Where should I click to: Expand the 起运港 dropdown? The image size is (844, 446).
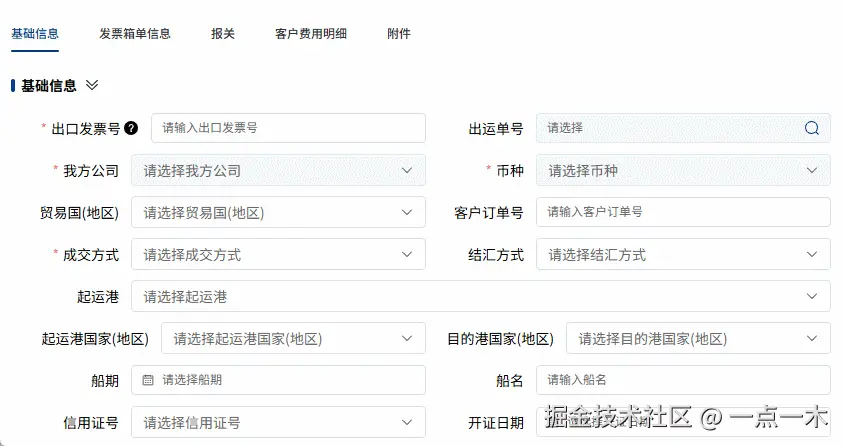click(x=480, y=297)
